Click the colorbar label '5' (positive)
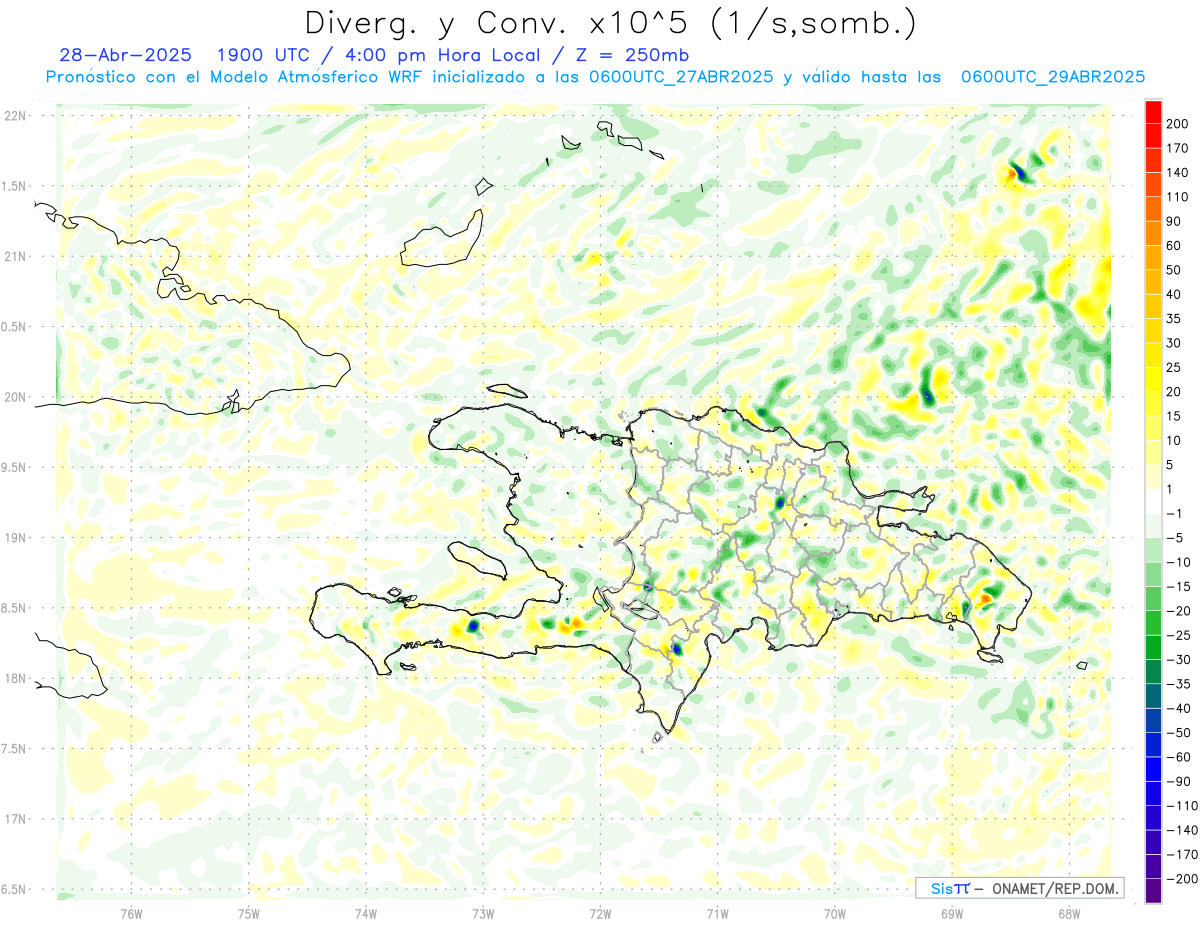Image resolution: width=1200 pixels, height=927 pixels. [x=1171, y=465]
